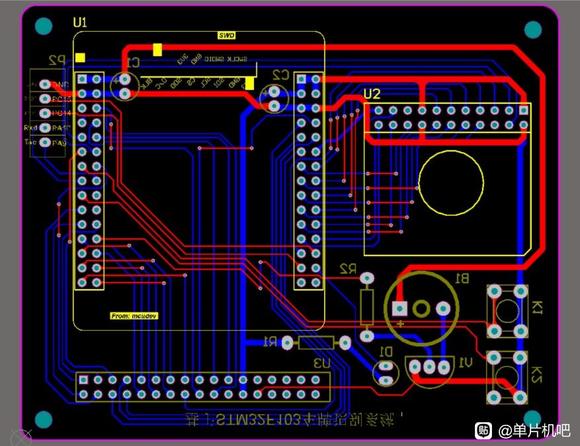Select the square pin-1 pad of U3
The height and width of the screenshot is (446, 580).
point(84,380)
